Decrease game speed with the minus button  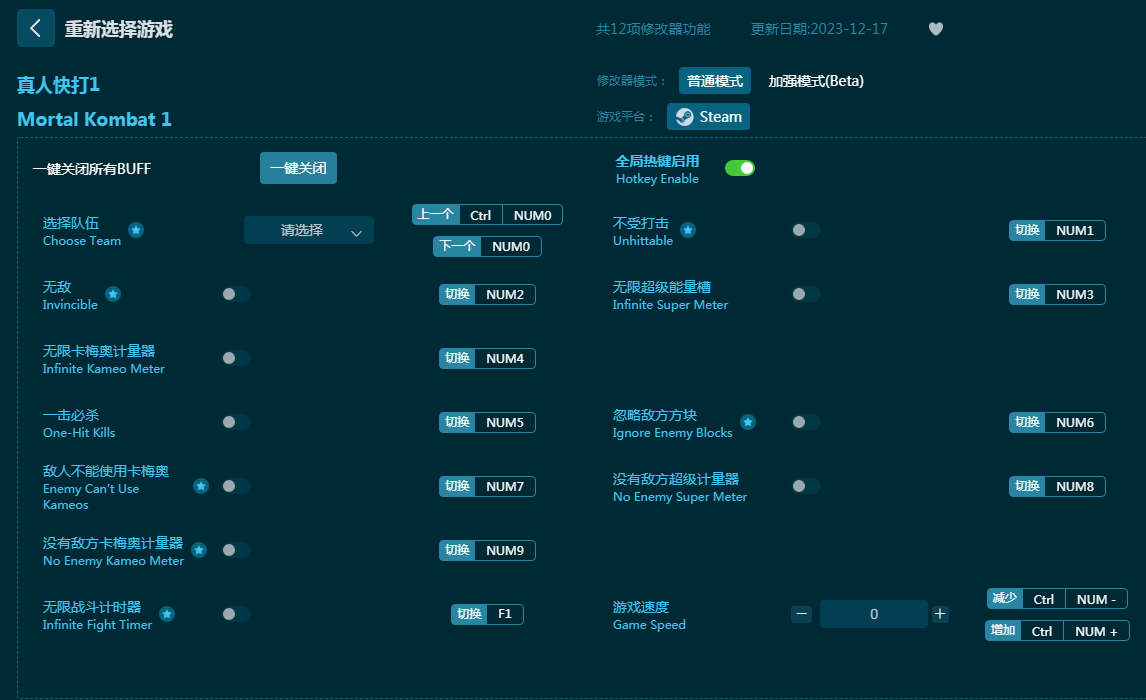point(801,614)
